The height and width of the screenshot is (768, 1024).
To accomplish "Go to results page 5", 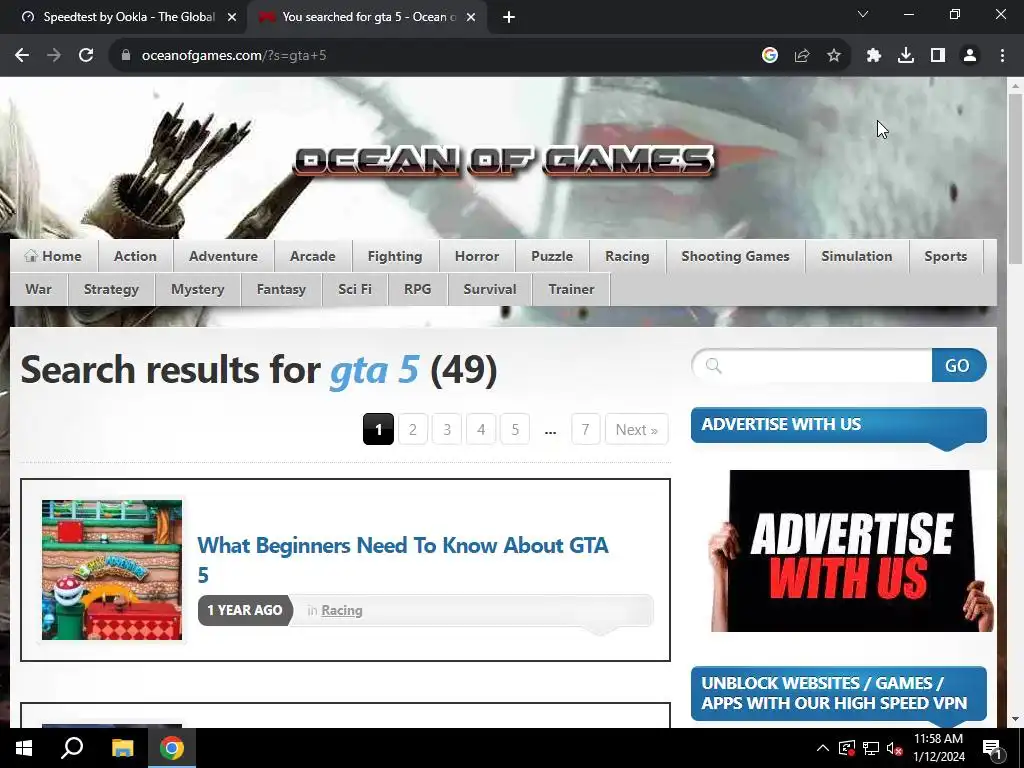I will [x=515, y=429].
